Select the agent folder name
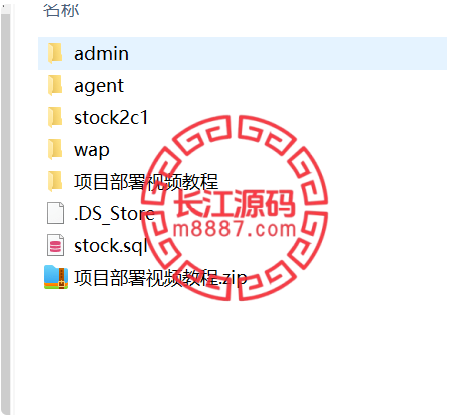The image size is (460, 415). [99, 86]
